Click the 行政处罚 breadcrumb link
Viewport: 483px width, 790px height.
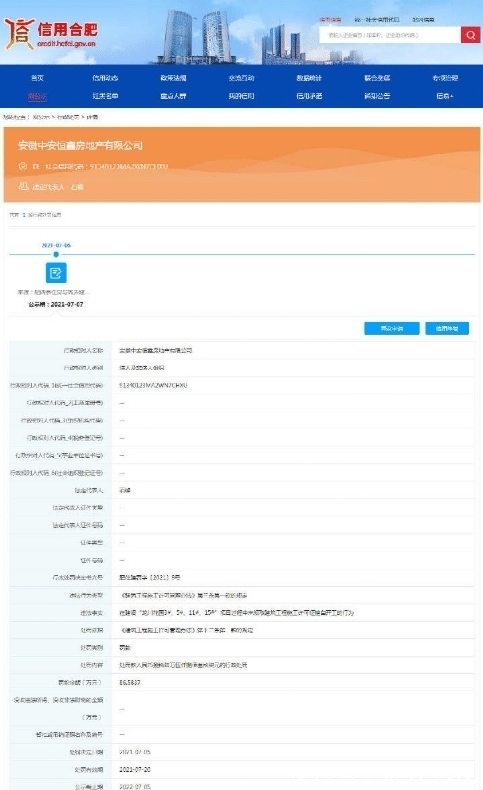(67, 117)
